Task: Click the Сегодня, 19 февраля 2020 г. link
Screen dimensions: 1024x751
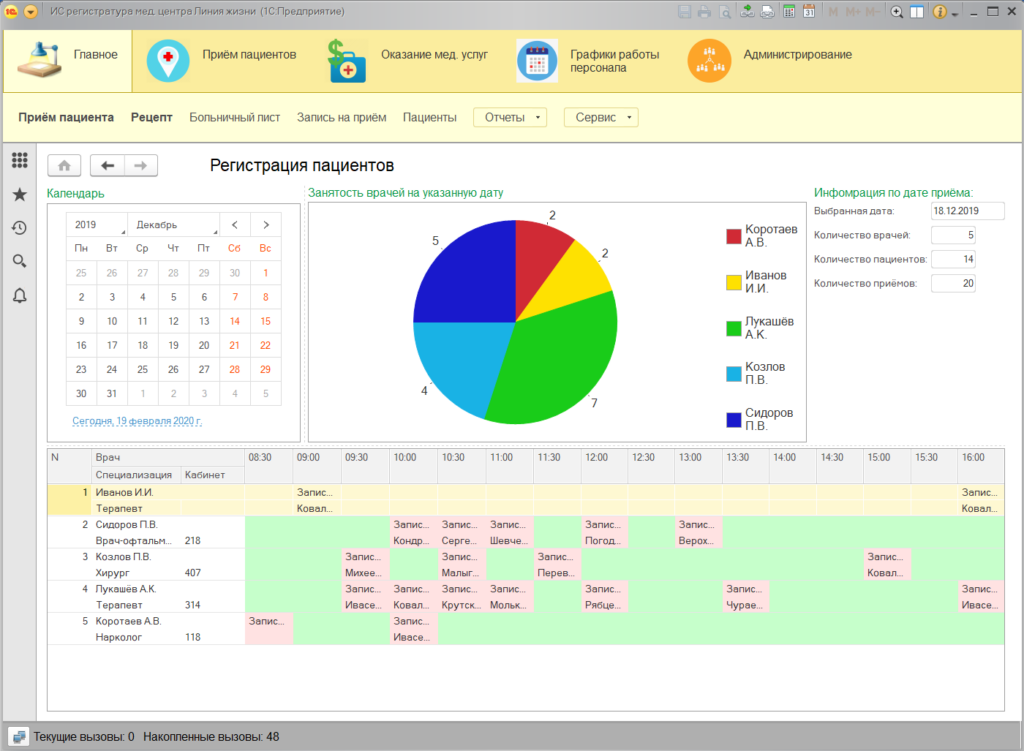Action: (x=137, y=421)
